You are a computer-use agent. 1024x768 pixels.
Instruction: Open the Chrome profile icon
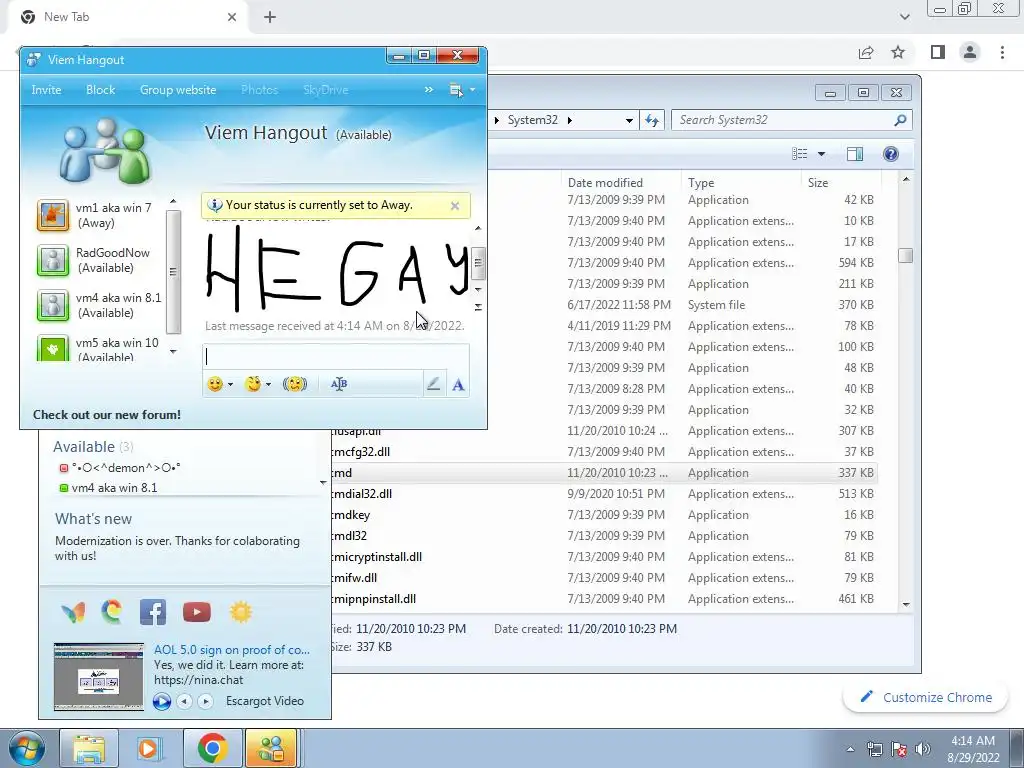[970, 52]
